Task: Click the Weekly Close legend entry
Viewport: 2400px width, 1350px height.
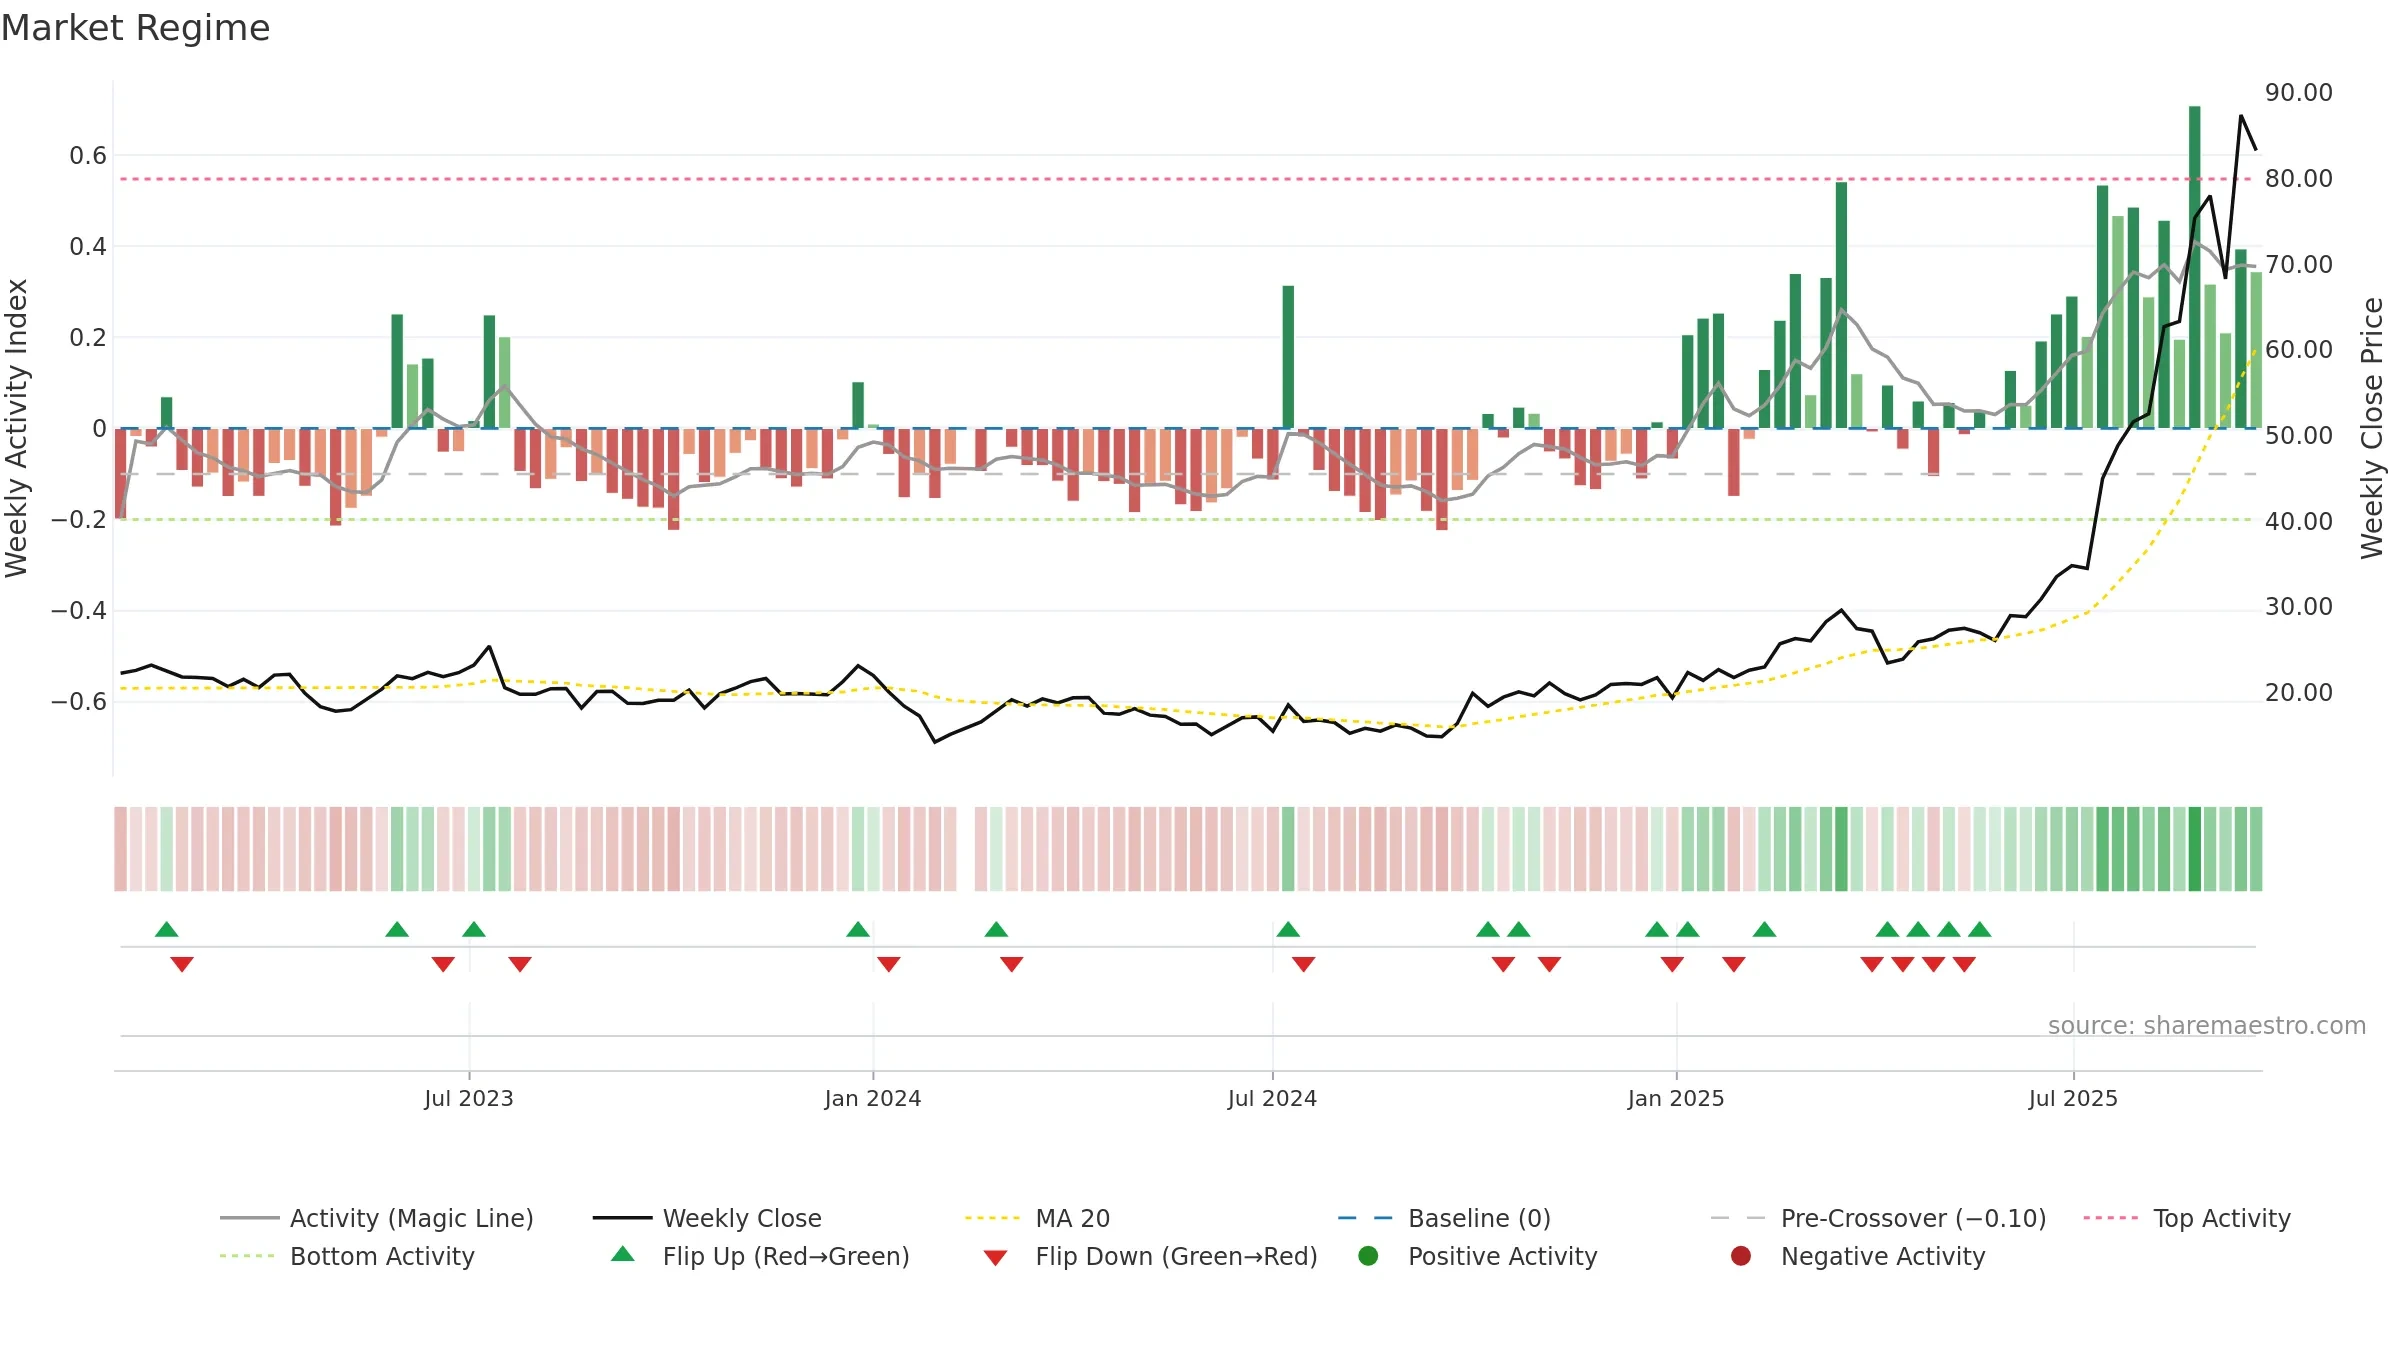Action: point(707,1218)
